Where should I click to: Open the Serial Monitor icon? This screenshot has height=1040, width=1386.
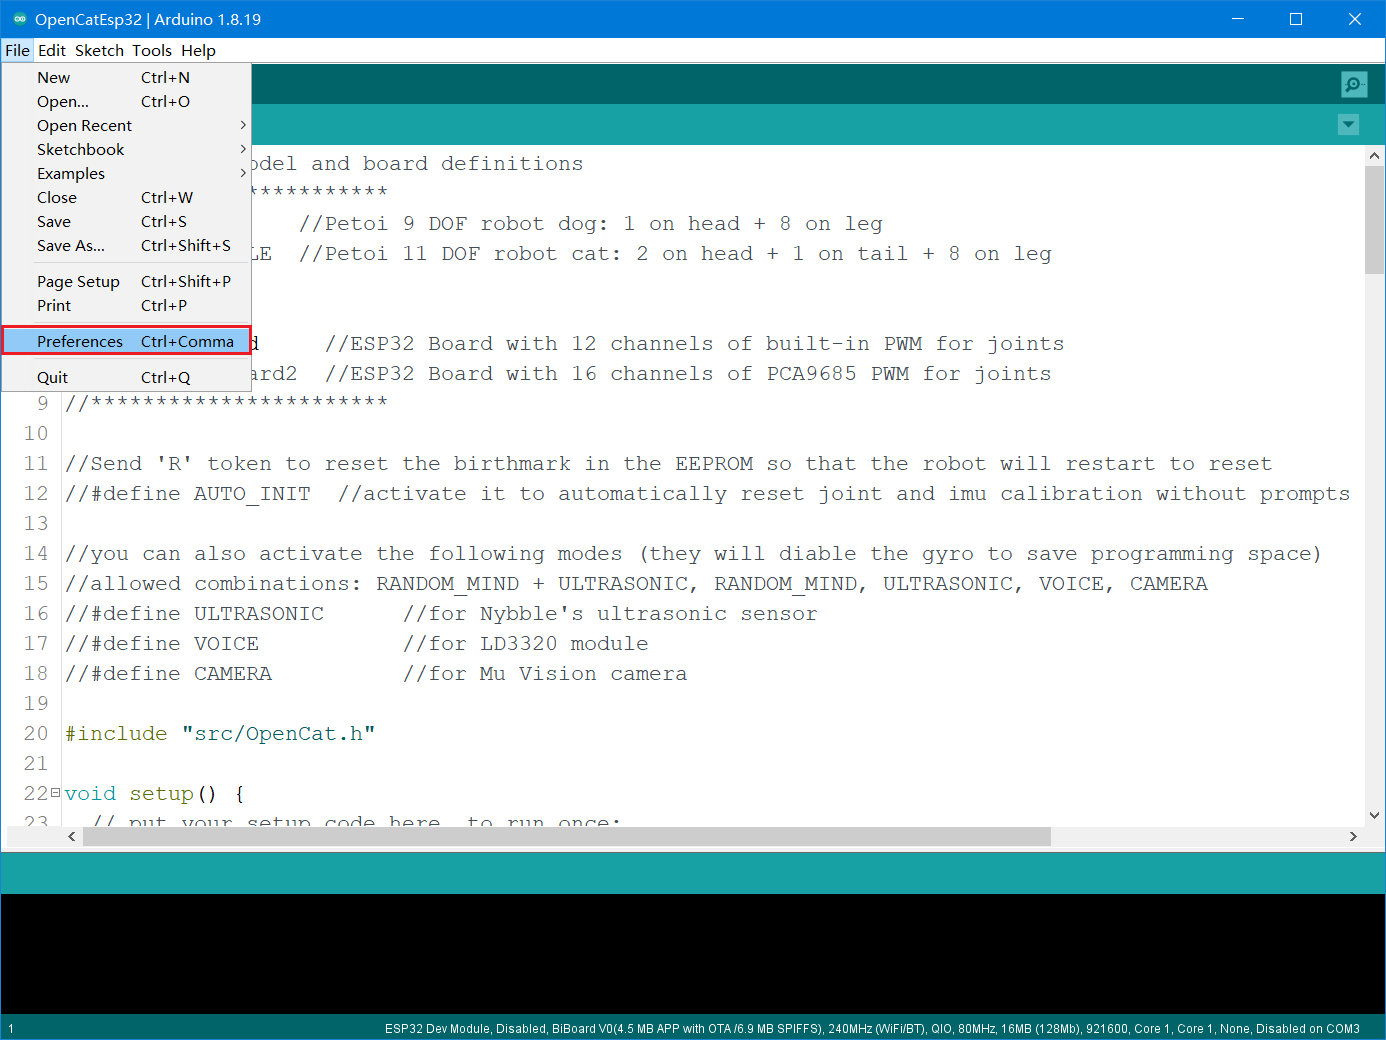click(x=1354, y=85)
